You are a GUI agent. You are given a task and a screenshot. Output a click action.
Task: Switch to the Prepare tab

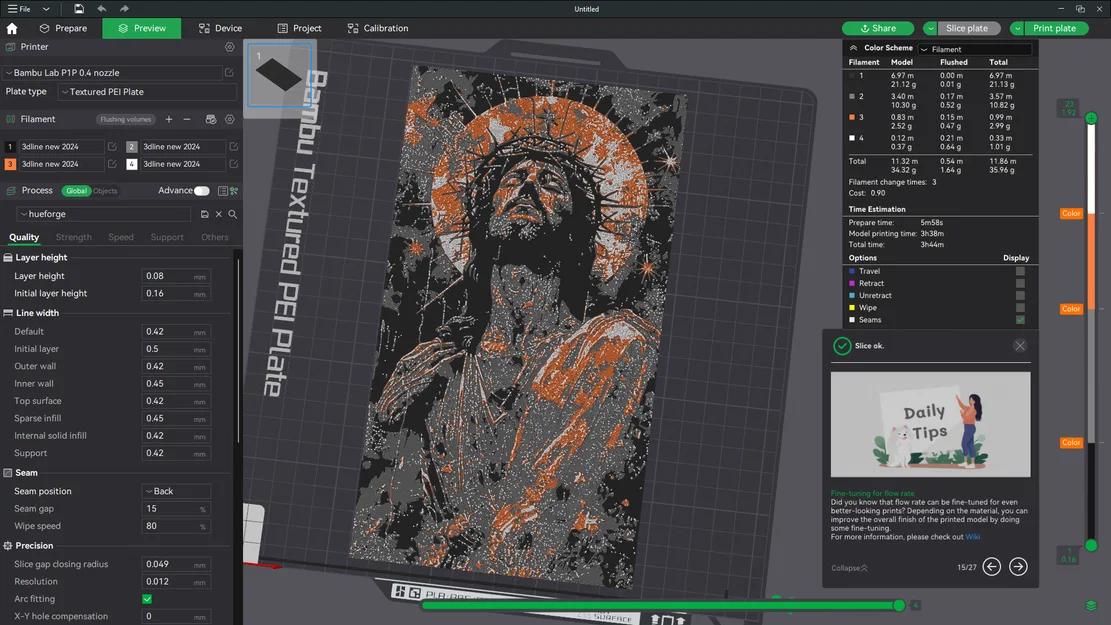[x=64, y=28]
